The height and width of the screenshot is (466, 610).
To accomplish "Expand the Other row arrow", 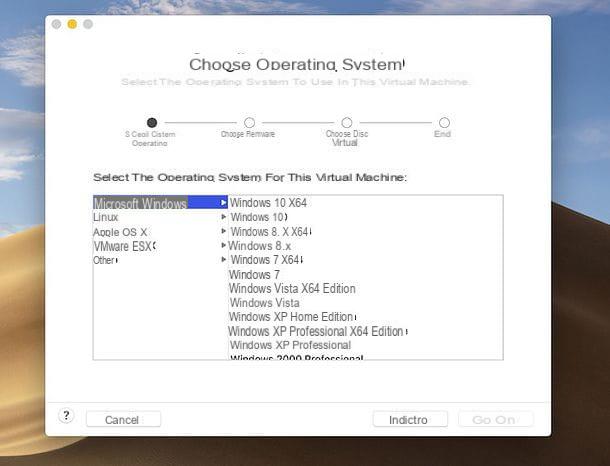I will 223,259.
